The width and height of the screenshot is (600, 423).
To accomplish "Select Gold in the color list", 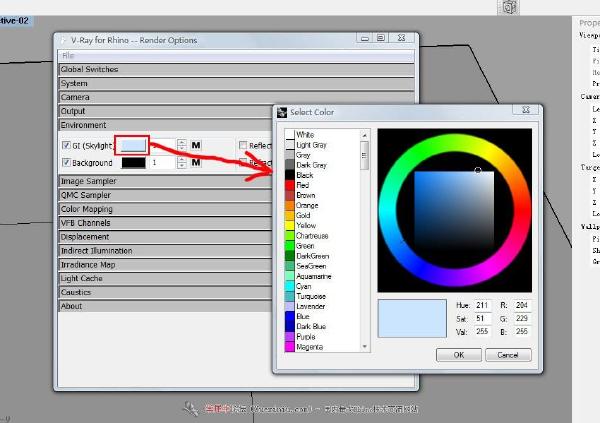I will pos(303,216).
